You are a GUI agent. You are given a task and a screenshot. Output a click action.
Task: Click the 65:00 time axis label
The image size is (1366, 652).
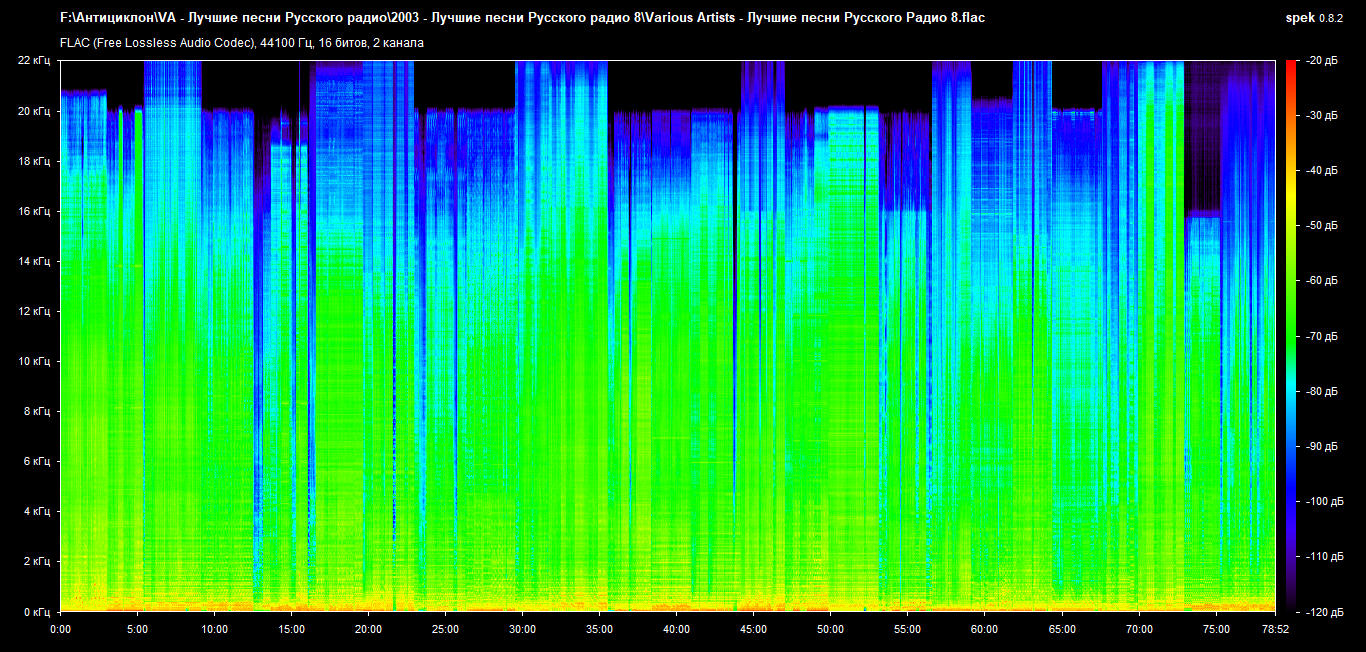[1062, 629]
